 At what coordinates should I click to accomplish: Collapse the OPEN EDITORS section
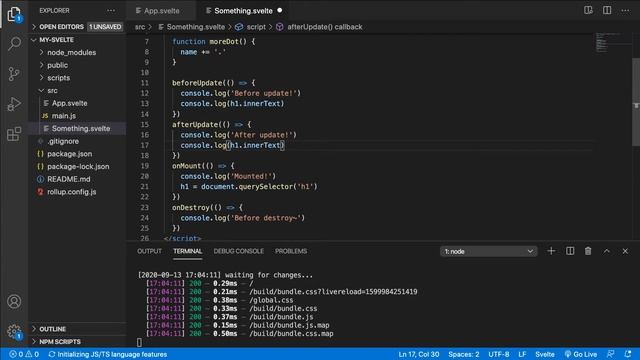(77, 27)
